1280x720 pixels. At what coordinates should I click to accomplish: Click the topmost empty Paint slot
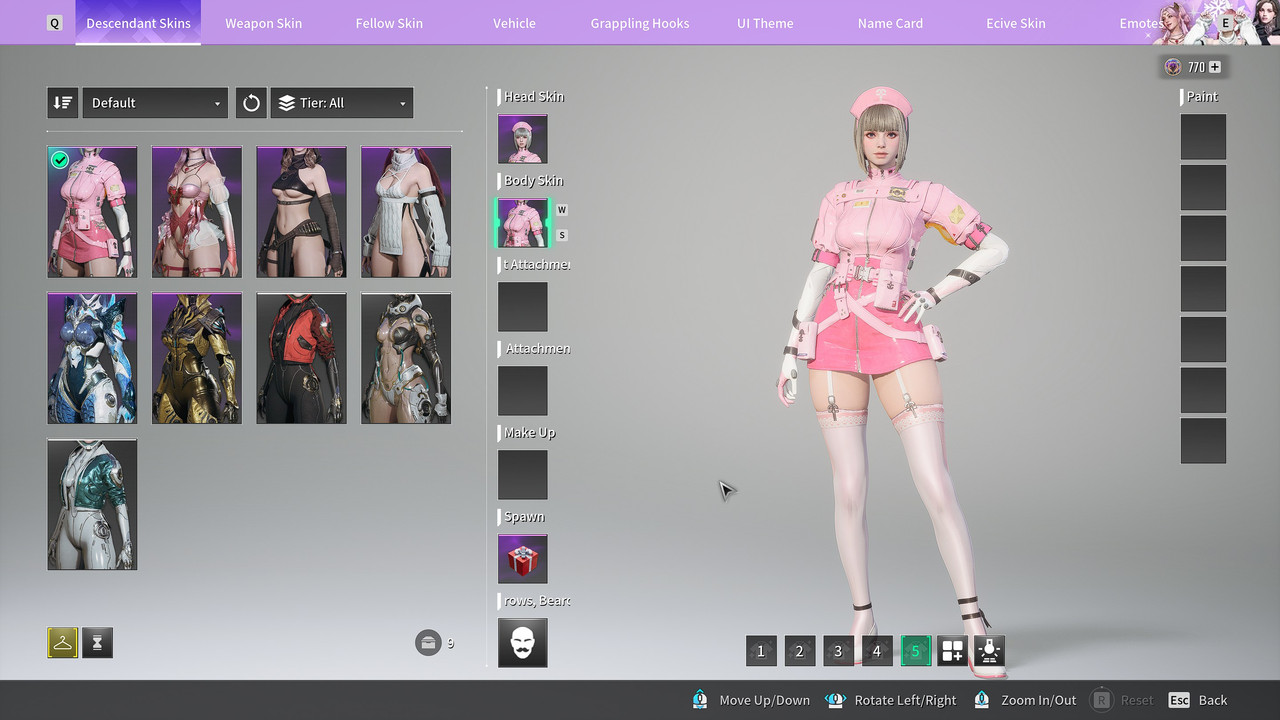1203,137
